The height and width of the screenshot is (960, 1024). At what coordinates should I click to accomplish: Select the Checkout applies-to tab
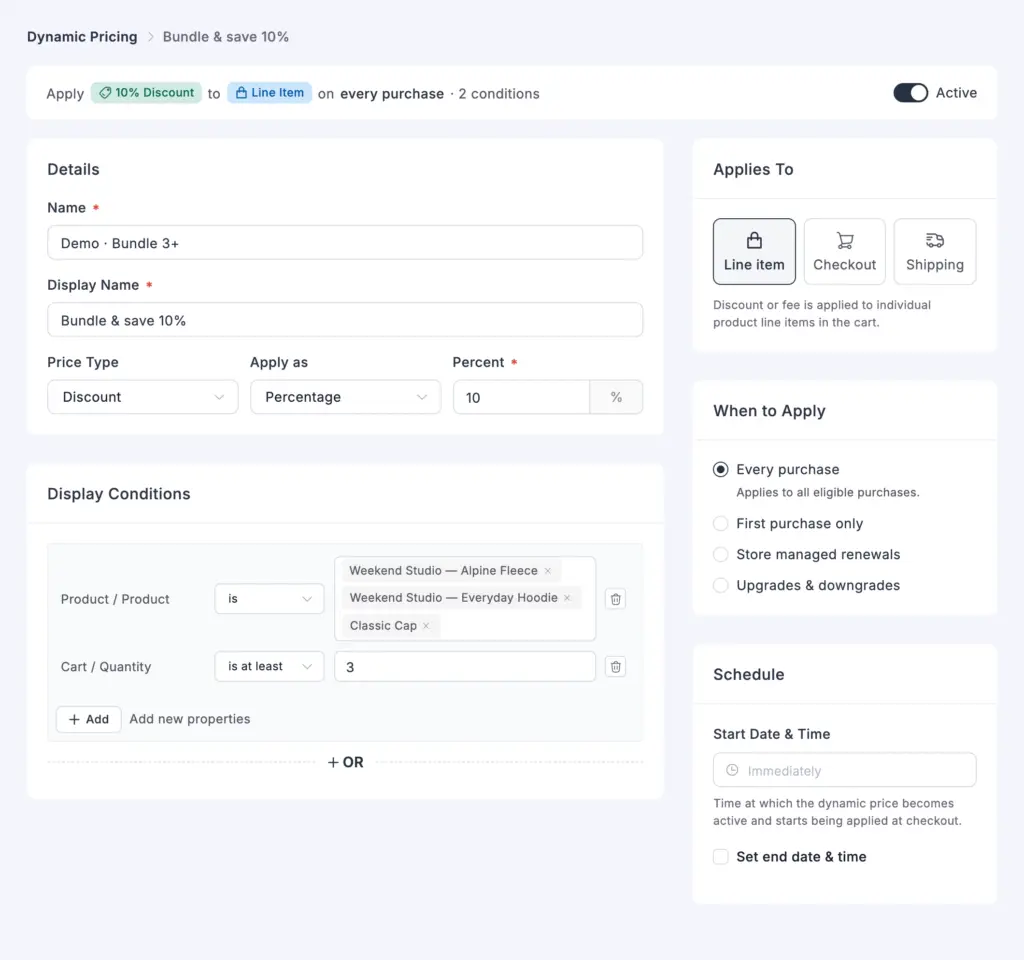844,251
